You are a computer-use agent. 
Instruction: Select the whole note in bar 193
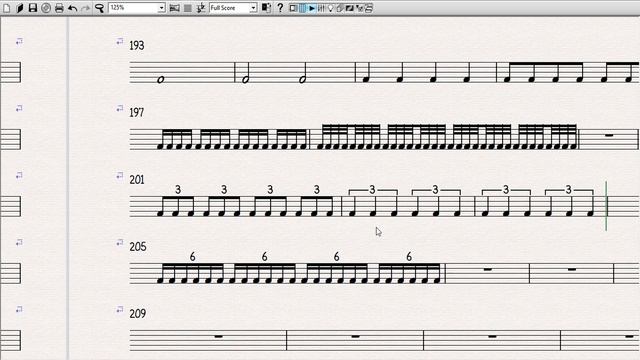coord(161,80)
